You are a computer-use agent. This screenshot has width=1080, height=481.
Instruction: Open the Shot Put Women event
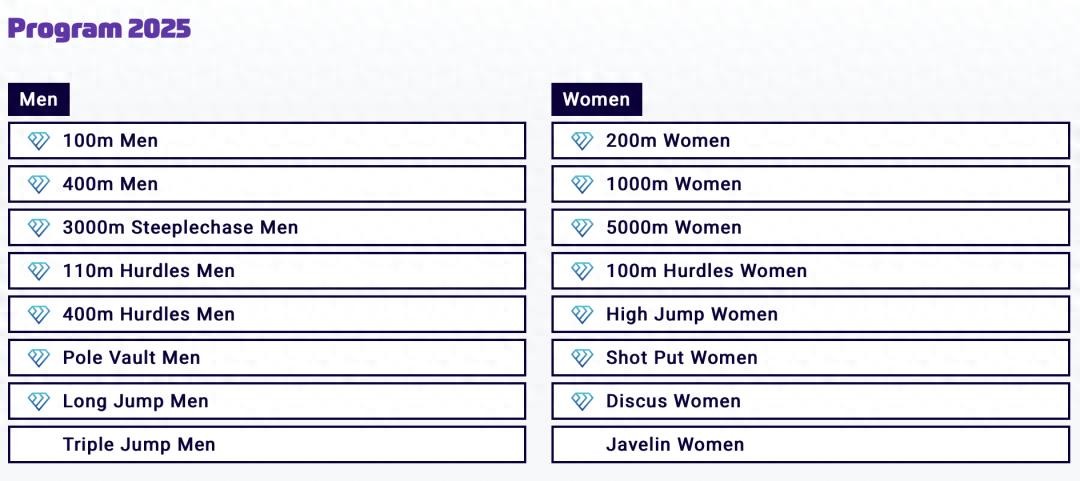point(682,358)
